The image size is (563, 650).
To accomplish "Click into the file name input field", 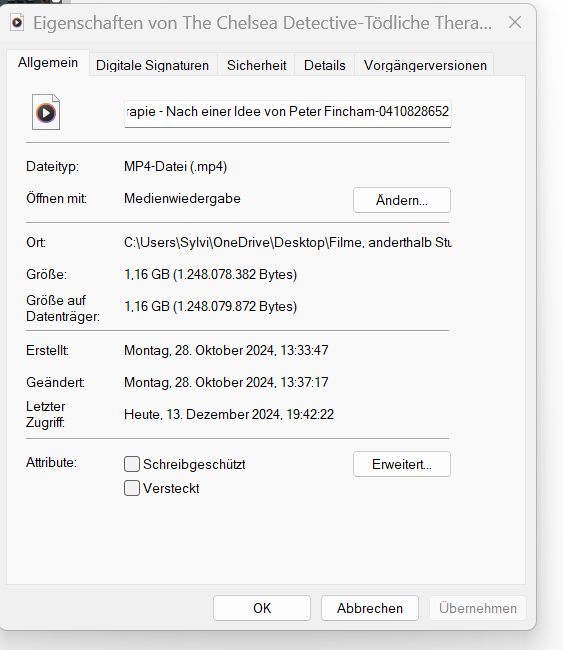I will (x=288, y=114).
